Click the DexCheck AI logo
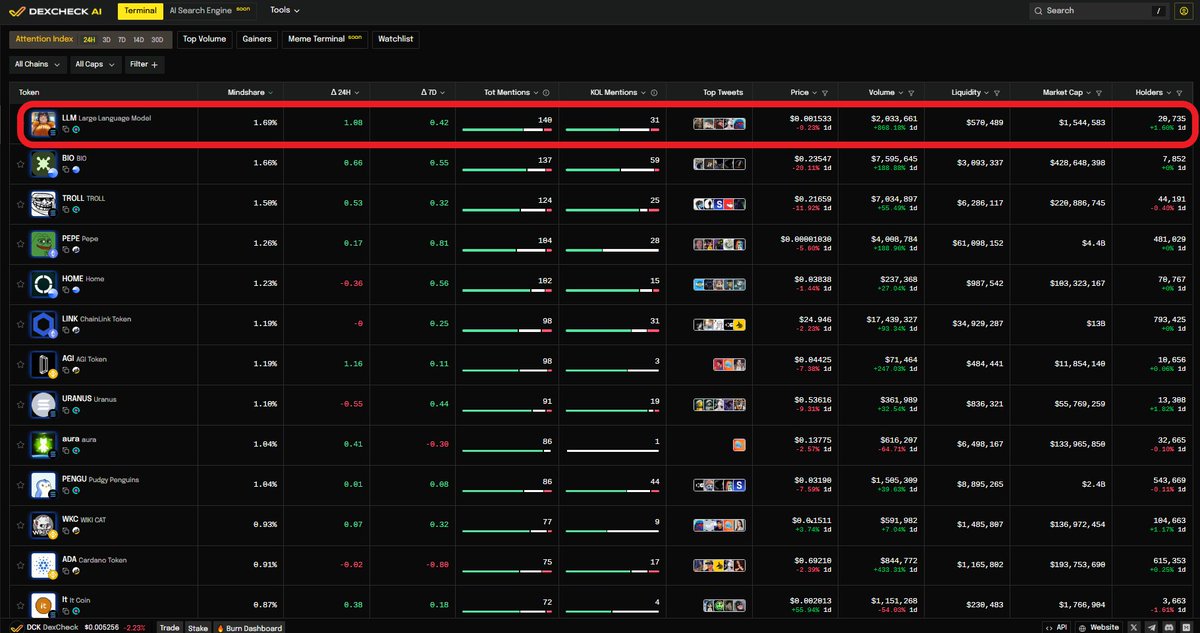Image resolution: width=1200 pixels, height=633 pixels. point(57,11)
